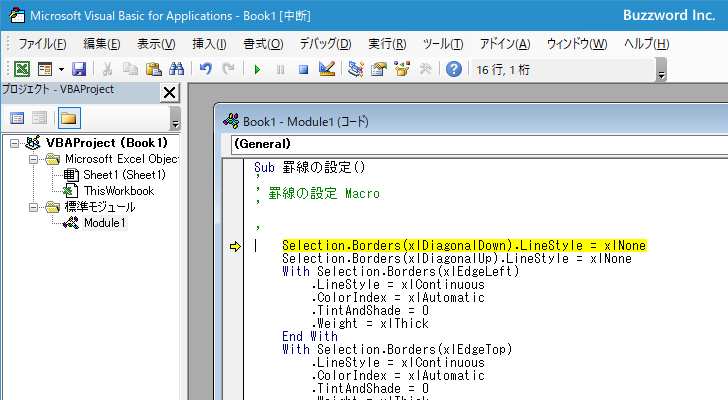Click the xlDiagonalUp code line
Viewport: 728px width, 400px height.
[457, 258]
